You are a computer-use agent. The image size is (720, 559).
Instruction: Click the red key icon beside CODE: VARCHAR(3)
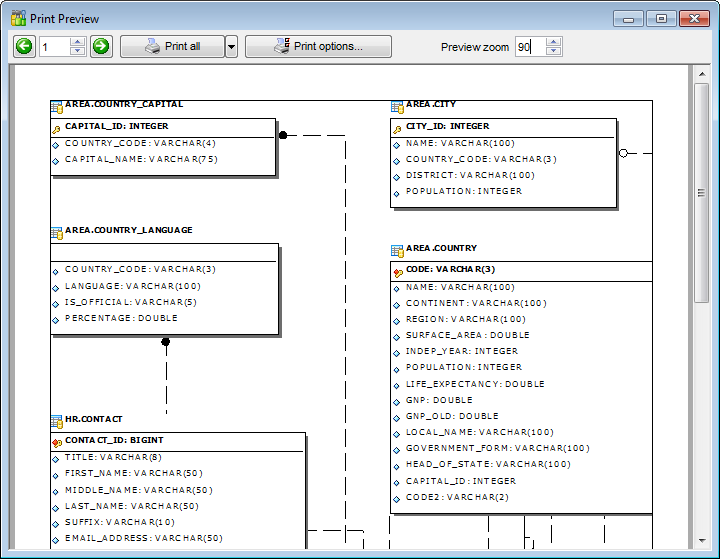point(398,273)
